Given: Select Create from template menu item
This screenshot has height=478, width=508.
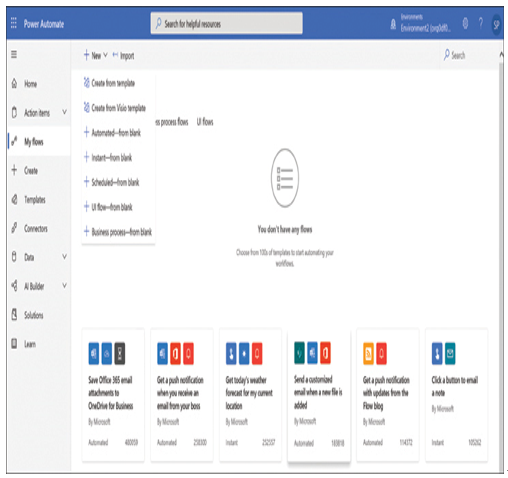Looking at the screenshot, I should (x=109, y=83).
